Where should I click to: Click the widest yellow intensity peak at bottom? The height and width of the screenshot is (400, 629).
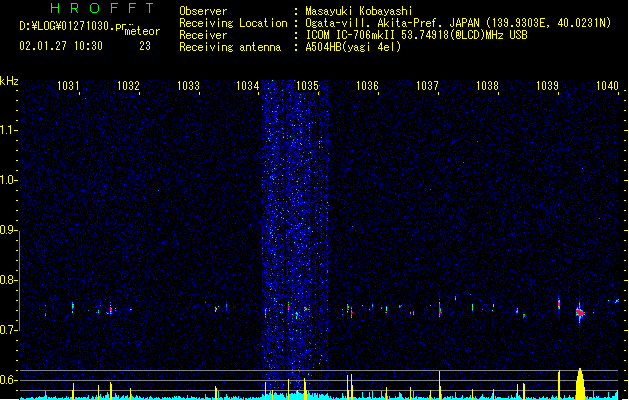[x=580, y=384]
